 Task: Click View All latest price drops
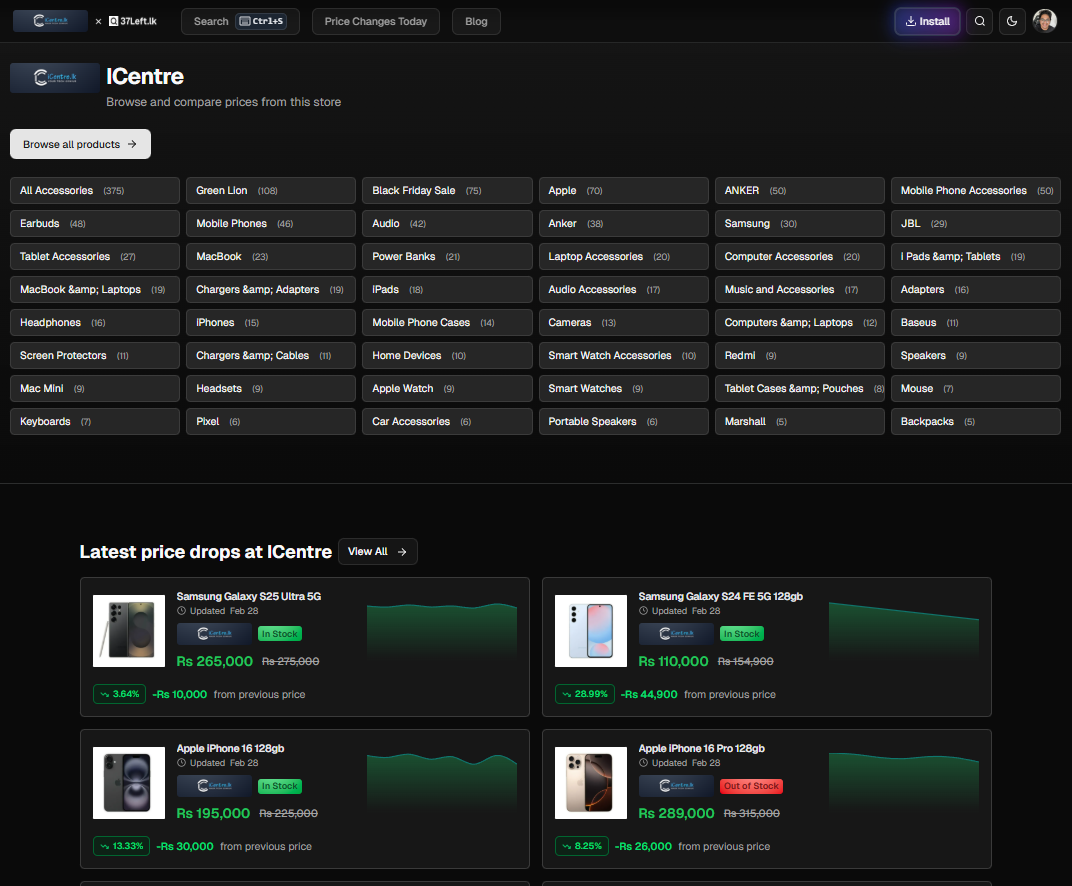[x=377, y=551]
